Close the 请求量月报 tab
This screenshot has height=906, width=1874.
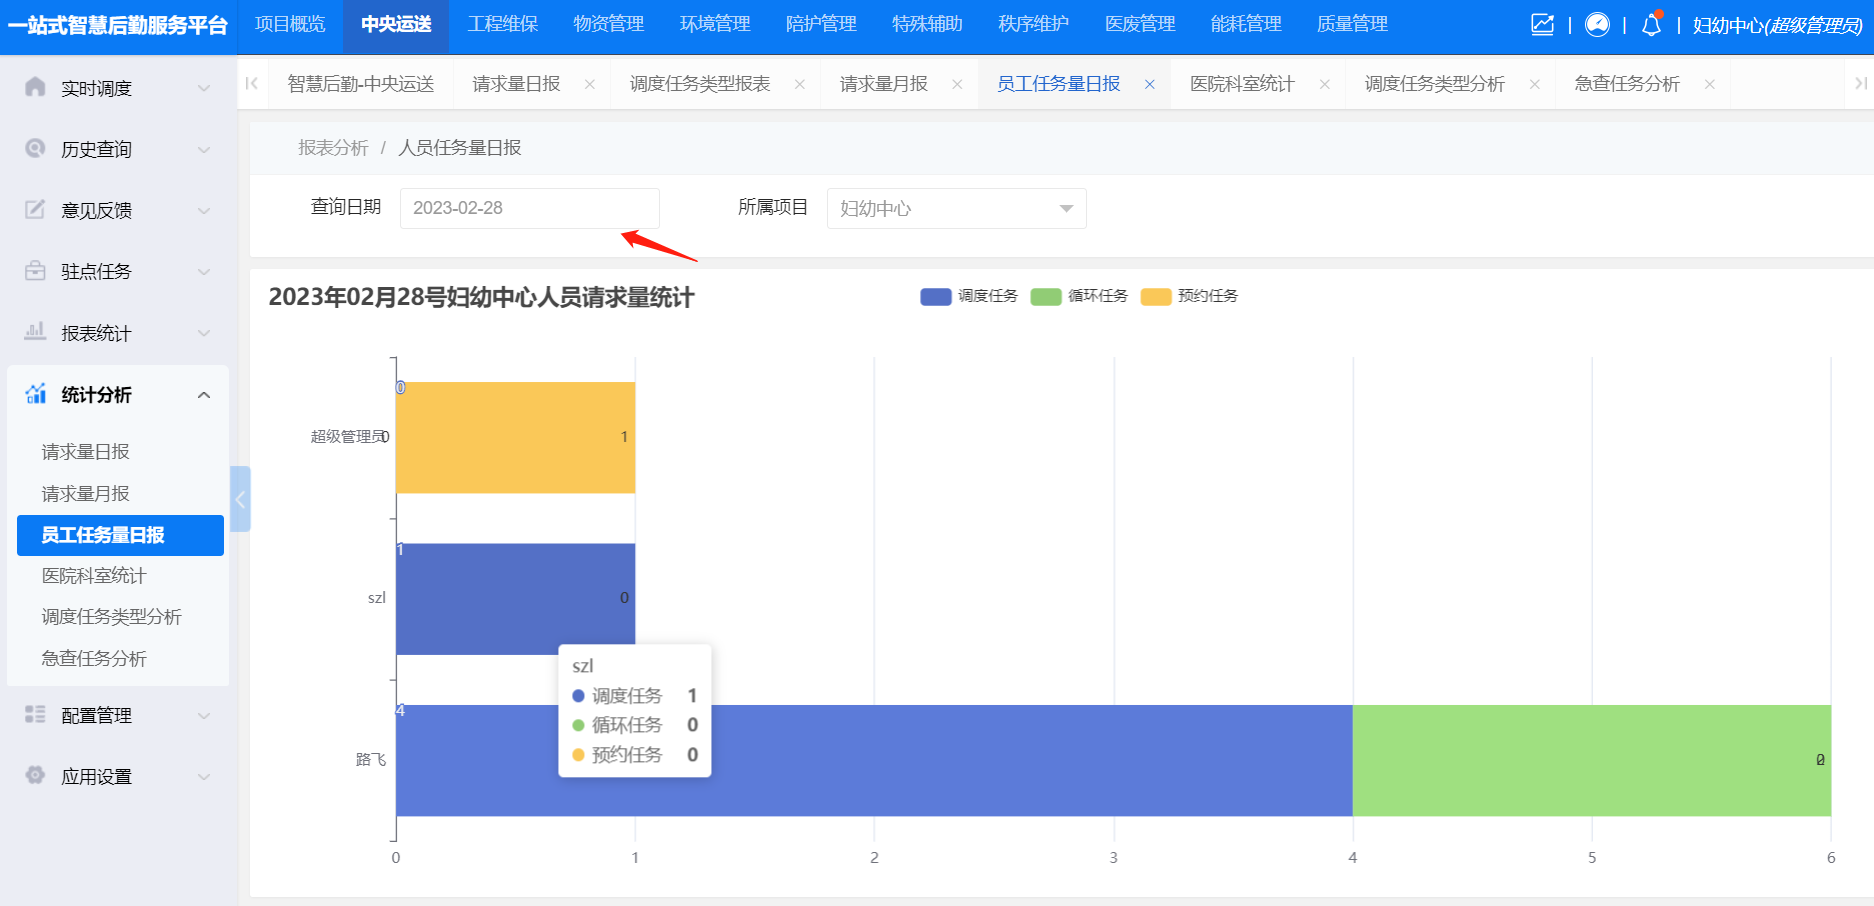957,84
